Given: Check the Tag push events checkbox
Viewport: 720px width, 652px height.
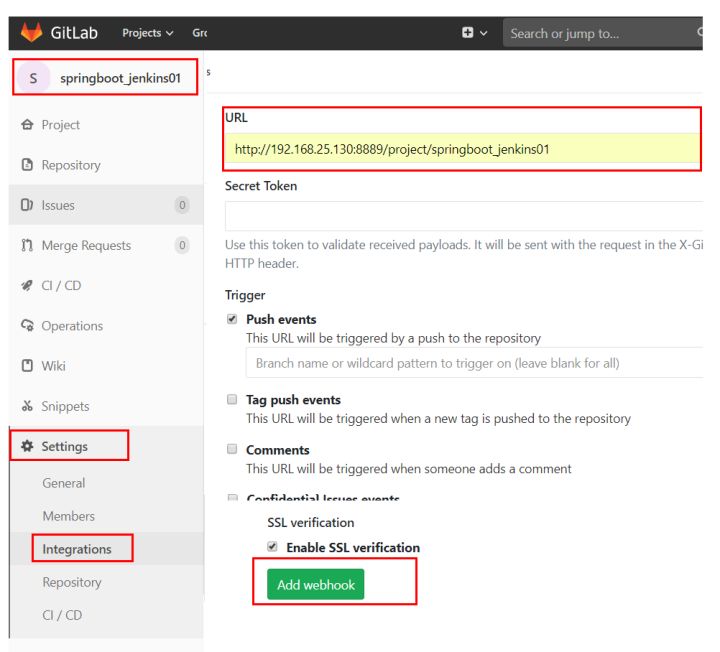Looking at the screenshot, I should [232, 399].
